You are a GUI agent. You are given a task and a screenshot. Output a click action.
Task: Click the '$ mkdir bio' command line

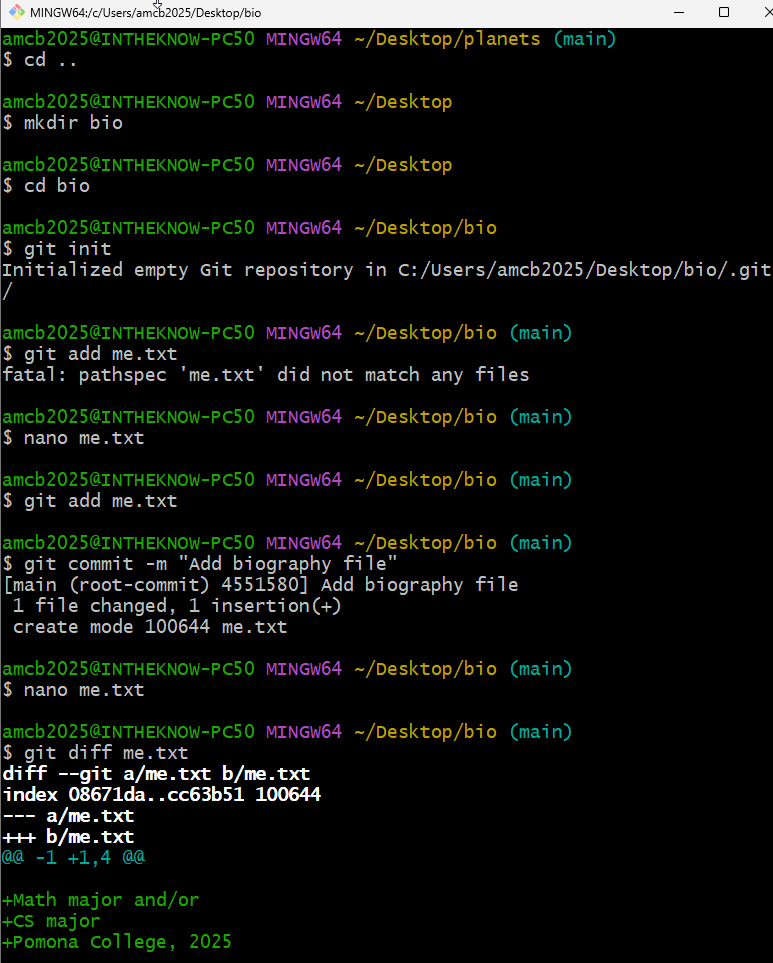click(63, 123)
